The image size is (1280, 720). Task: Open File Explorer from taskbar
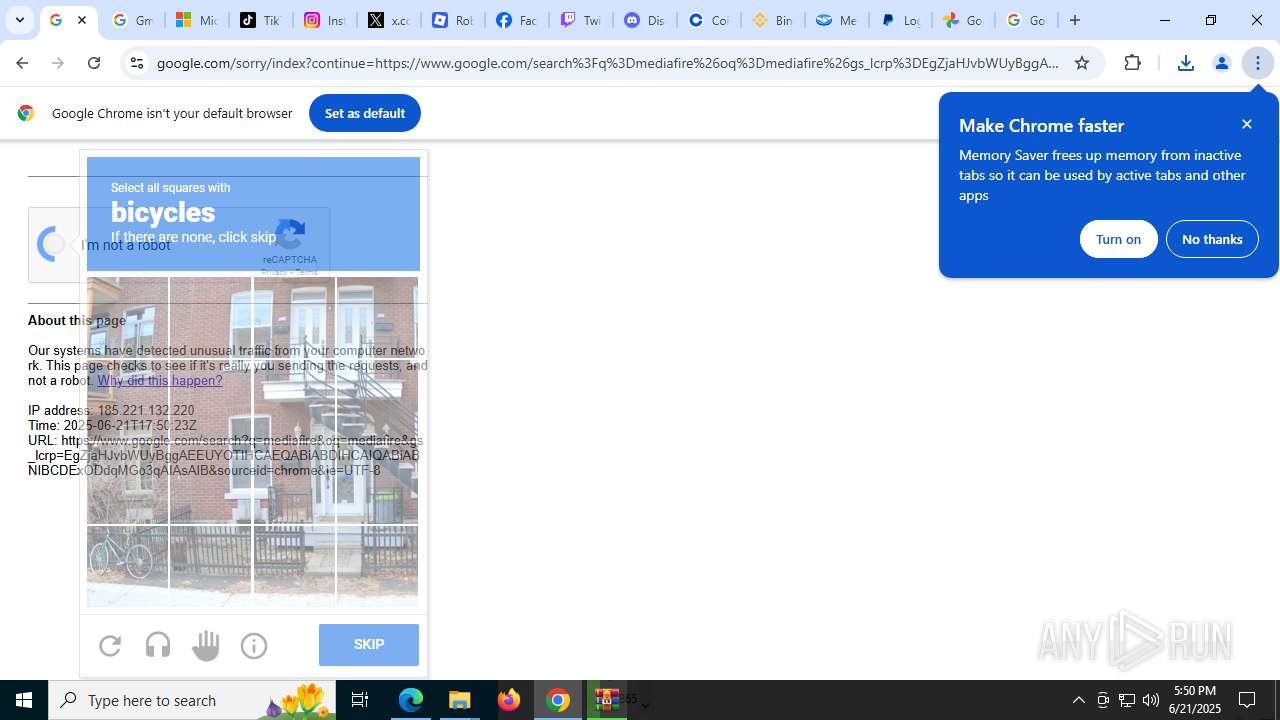pyautogui.click(x=460, y=700)
